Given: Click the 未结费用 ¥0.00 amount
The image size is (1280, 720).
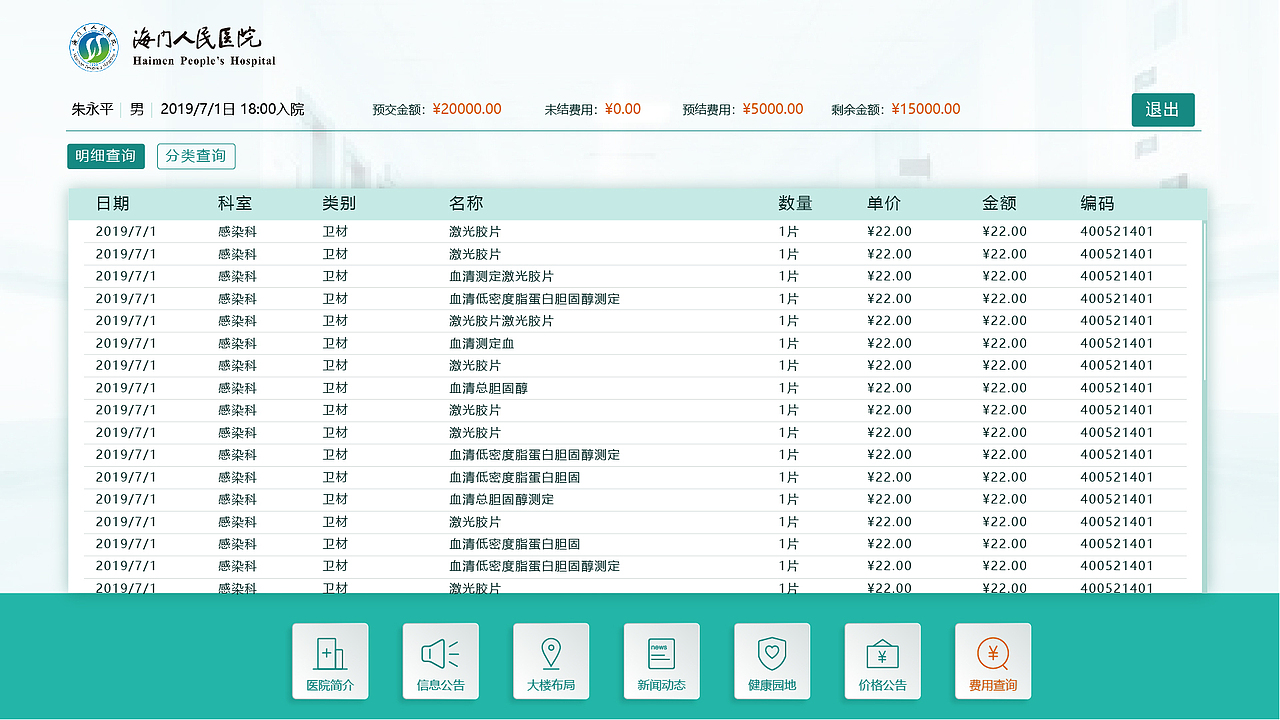Looking at the screenshot, I should [622, 109].
